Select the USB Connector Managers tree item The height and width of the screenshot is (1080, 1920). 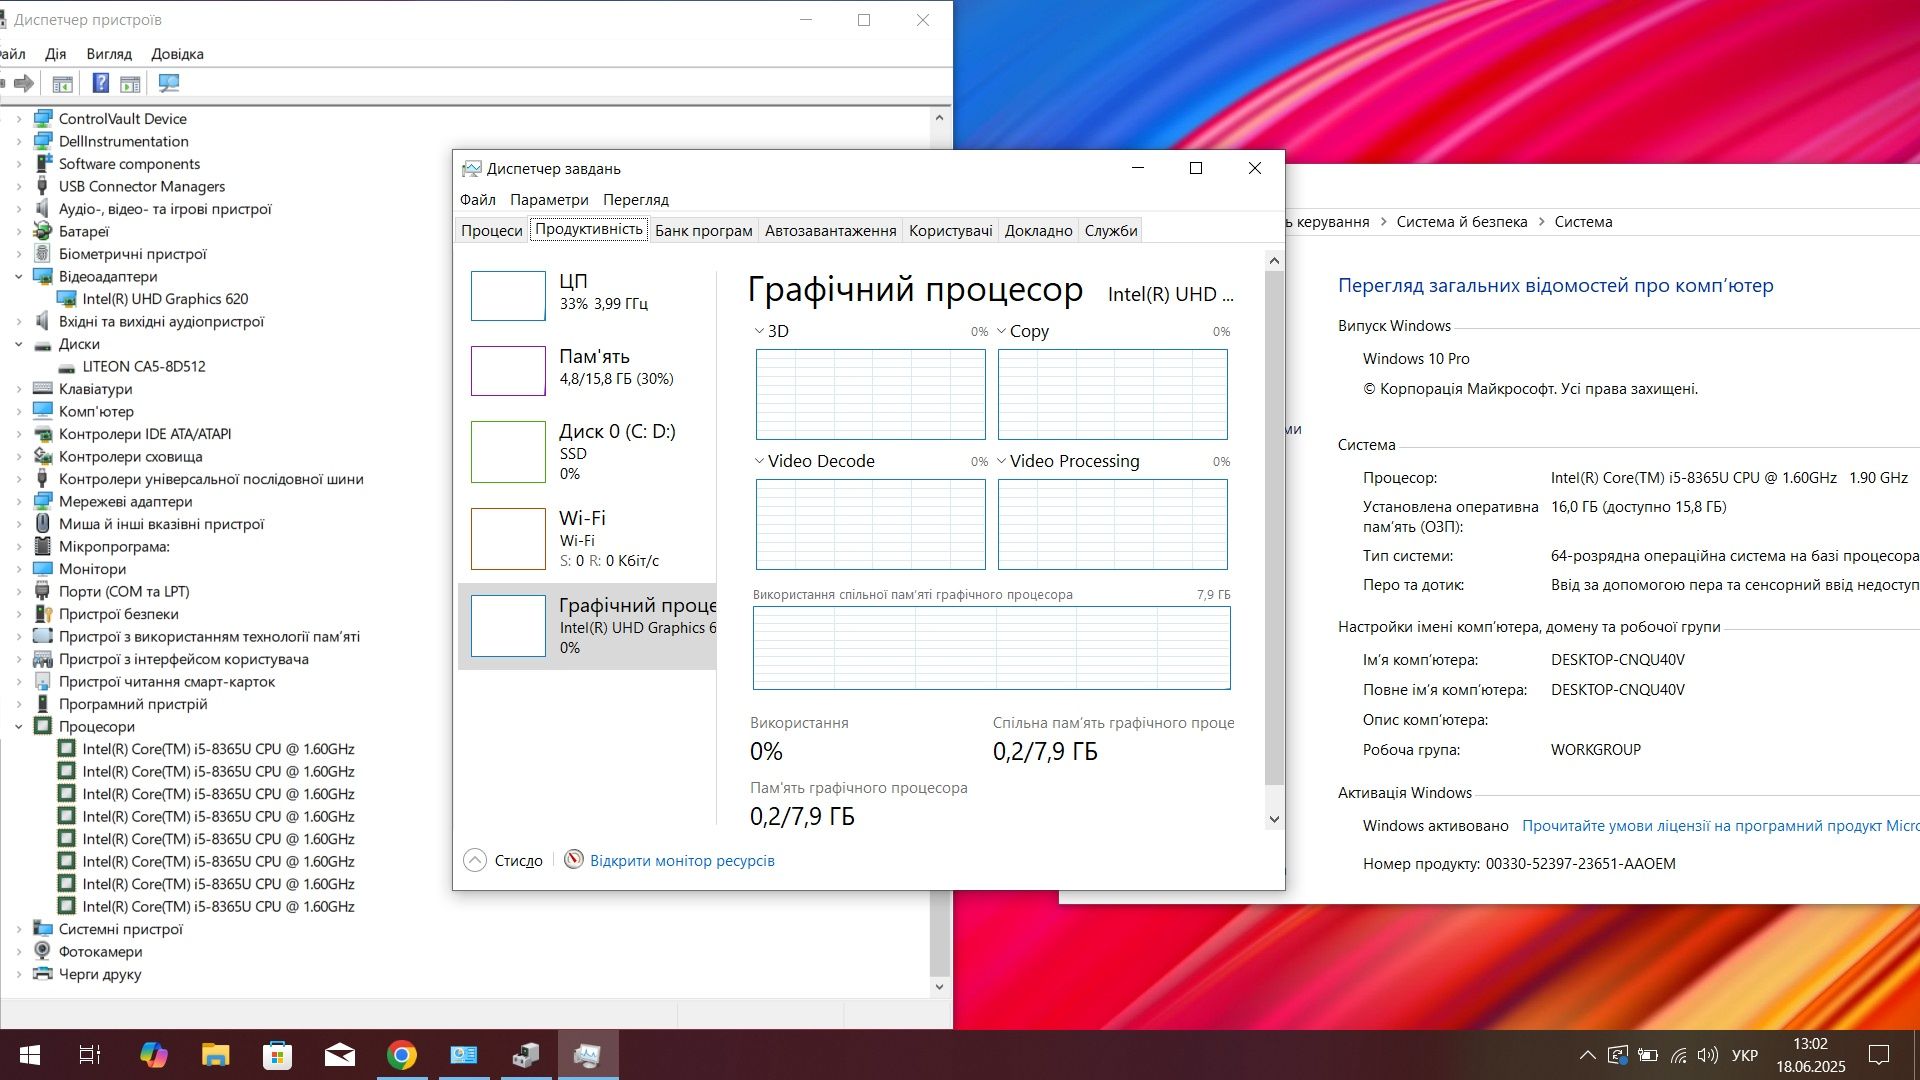(x=142, y=187)
